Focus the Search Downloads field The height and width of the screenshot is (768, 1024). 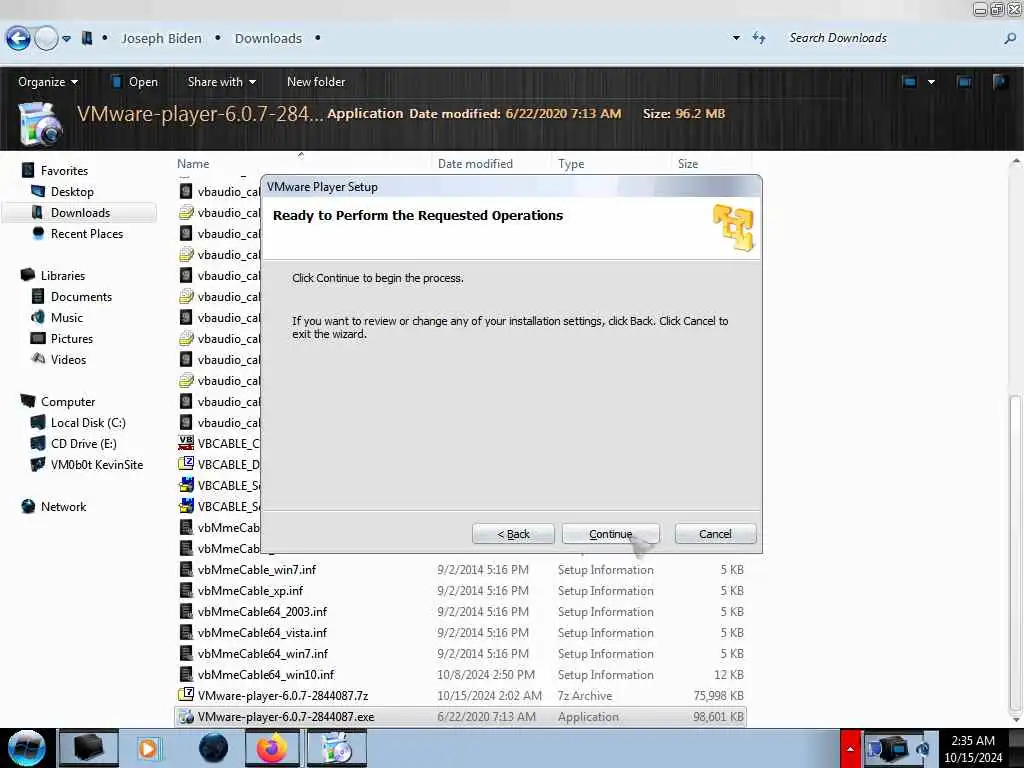(x=891, y=38)
